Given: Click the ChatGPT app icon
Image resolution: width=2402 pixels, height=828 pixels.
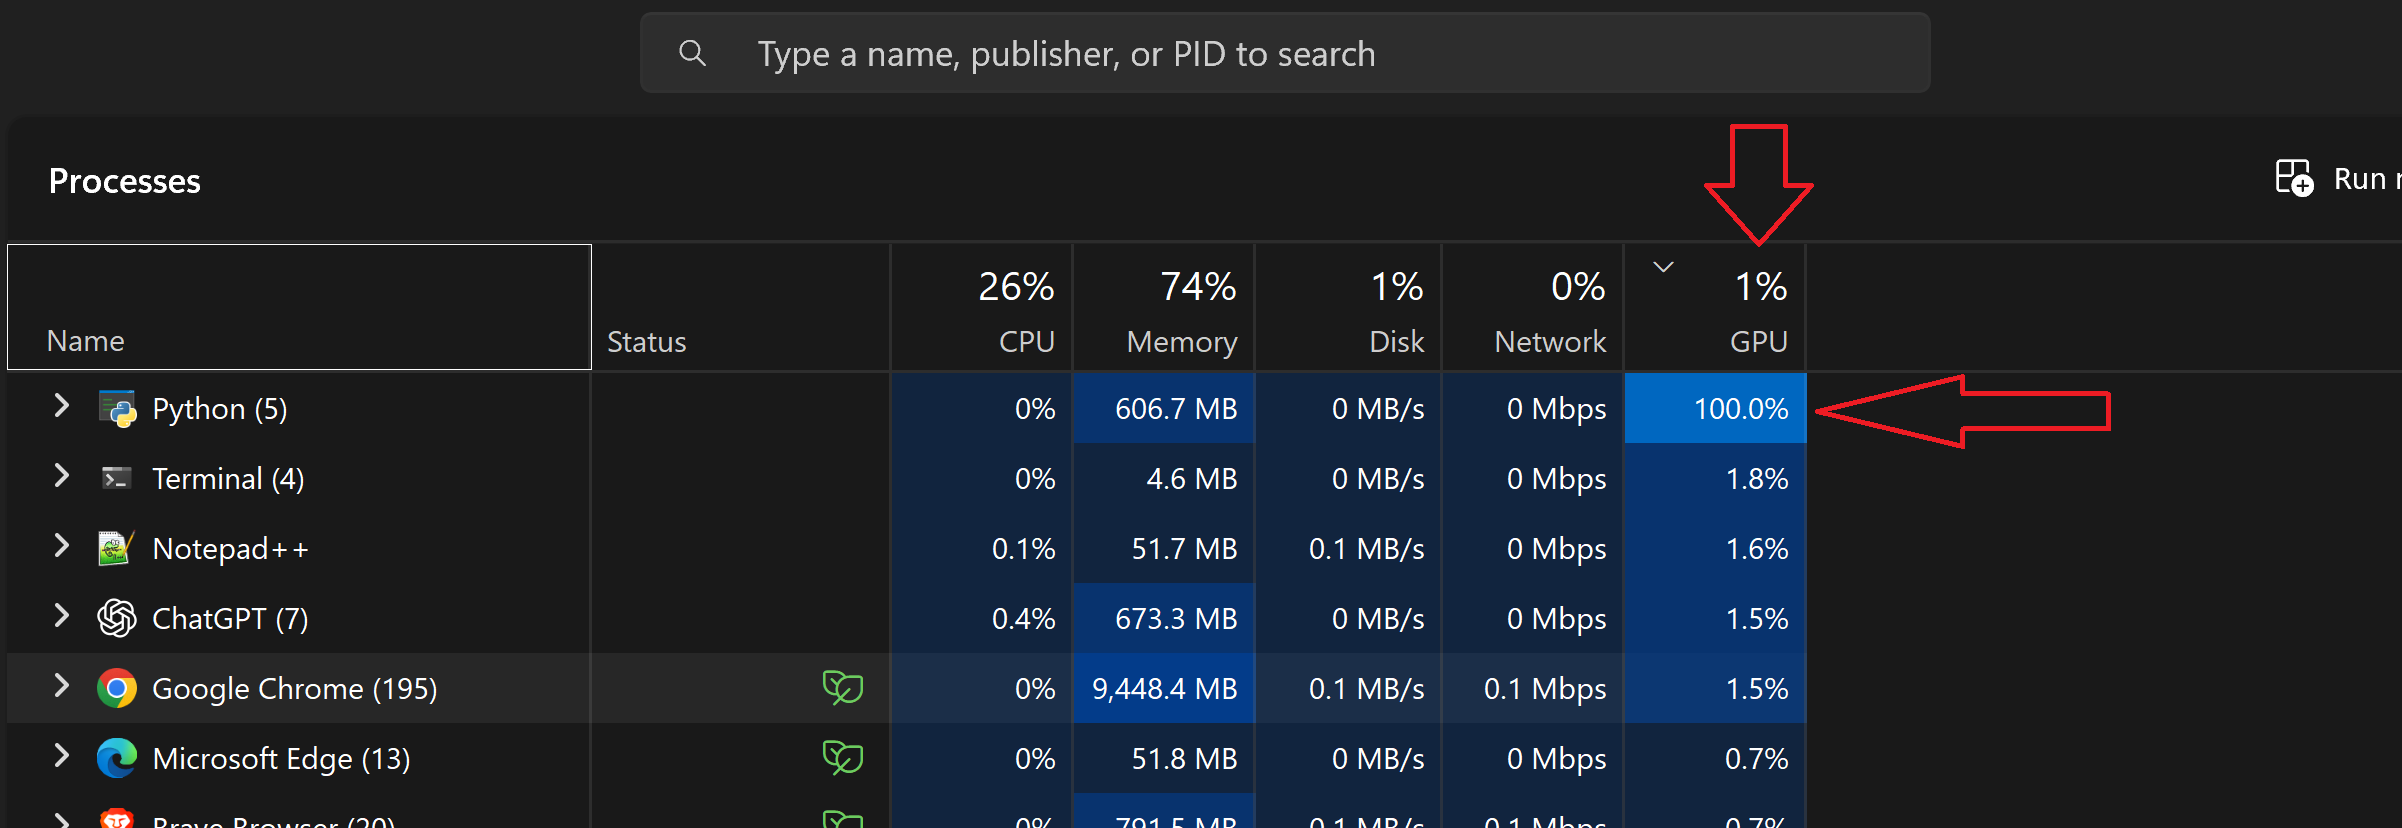Looking at the screenshot, I should (x=117, y=618).
